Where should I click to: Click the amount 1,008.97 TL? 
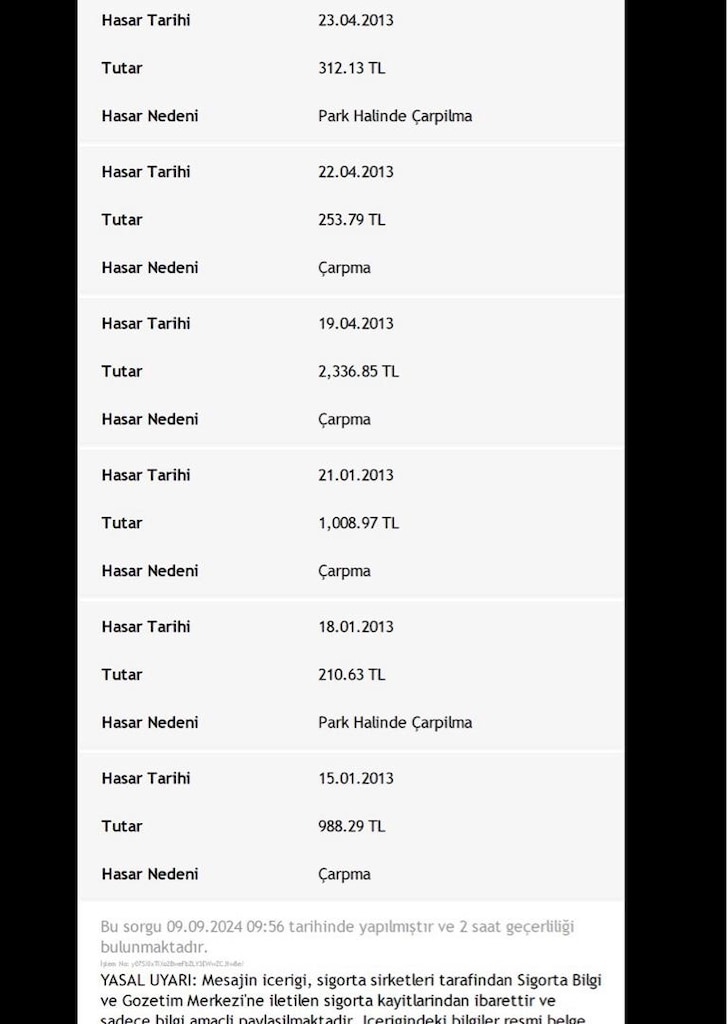coord(358,523)
